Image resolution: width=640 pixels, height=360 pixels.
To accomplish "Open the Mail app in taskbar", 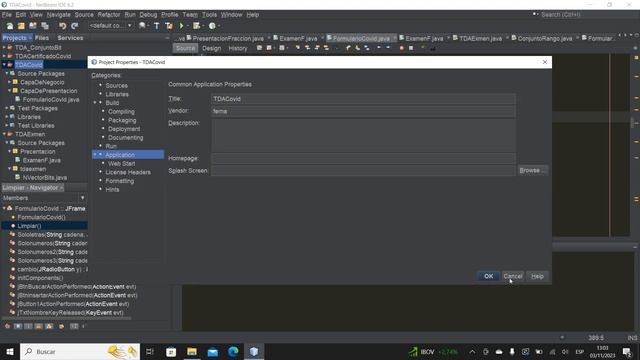I will 213,351.
